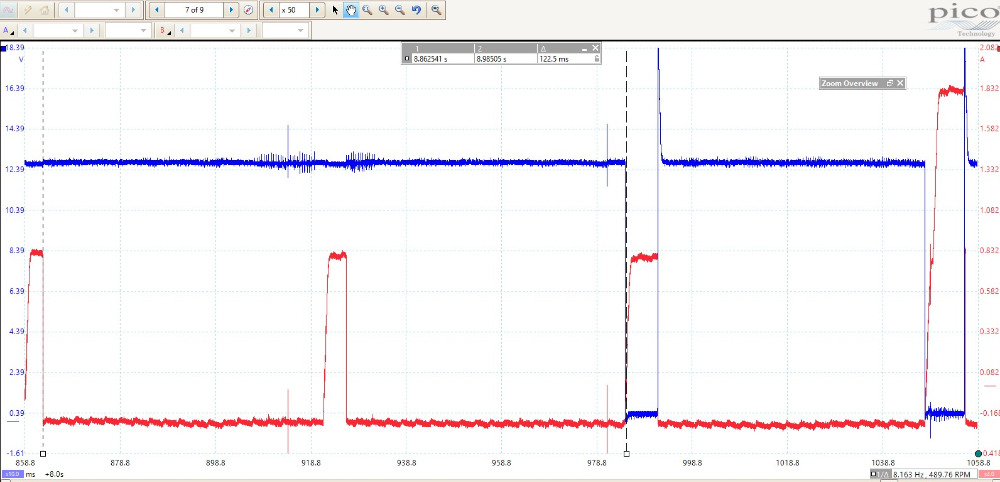Click the zoom in magnifier icon
1000x482 pixels.
point(384,9)
